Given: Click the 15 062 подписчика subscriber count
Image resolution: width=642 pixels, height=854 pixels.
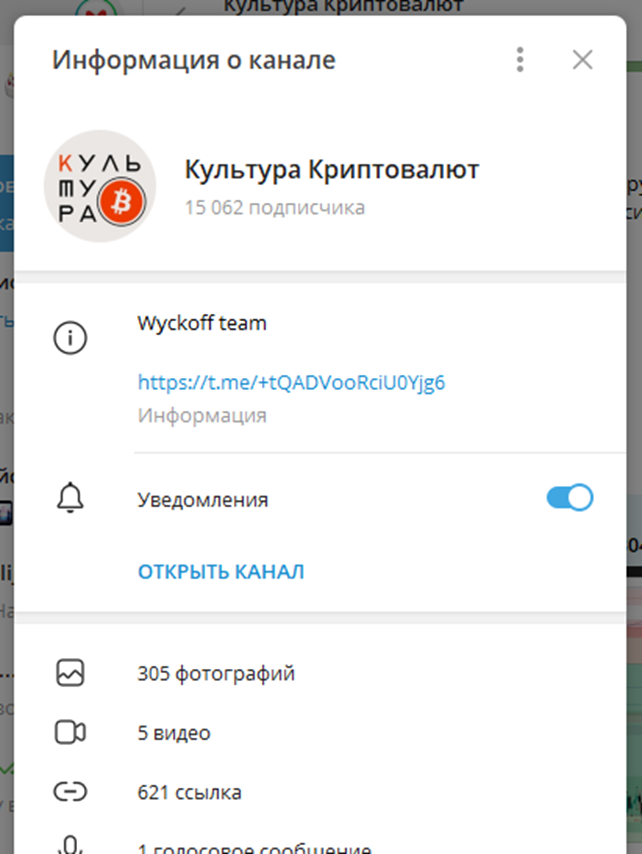Looking at the screenshot, I should [x=274, y=208].
